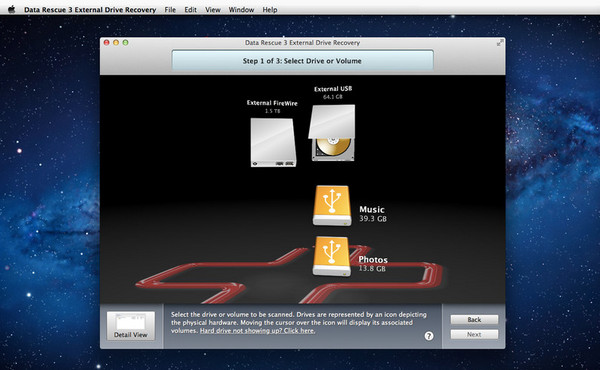Open the help question mark icon
This screenshot has height=370, width=600.
[x=429, y=336]
